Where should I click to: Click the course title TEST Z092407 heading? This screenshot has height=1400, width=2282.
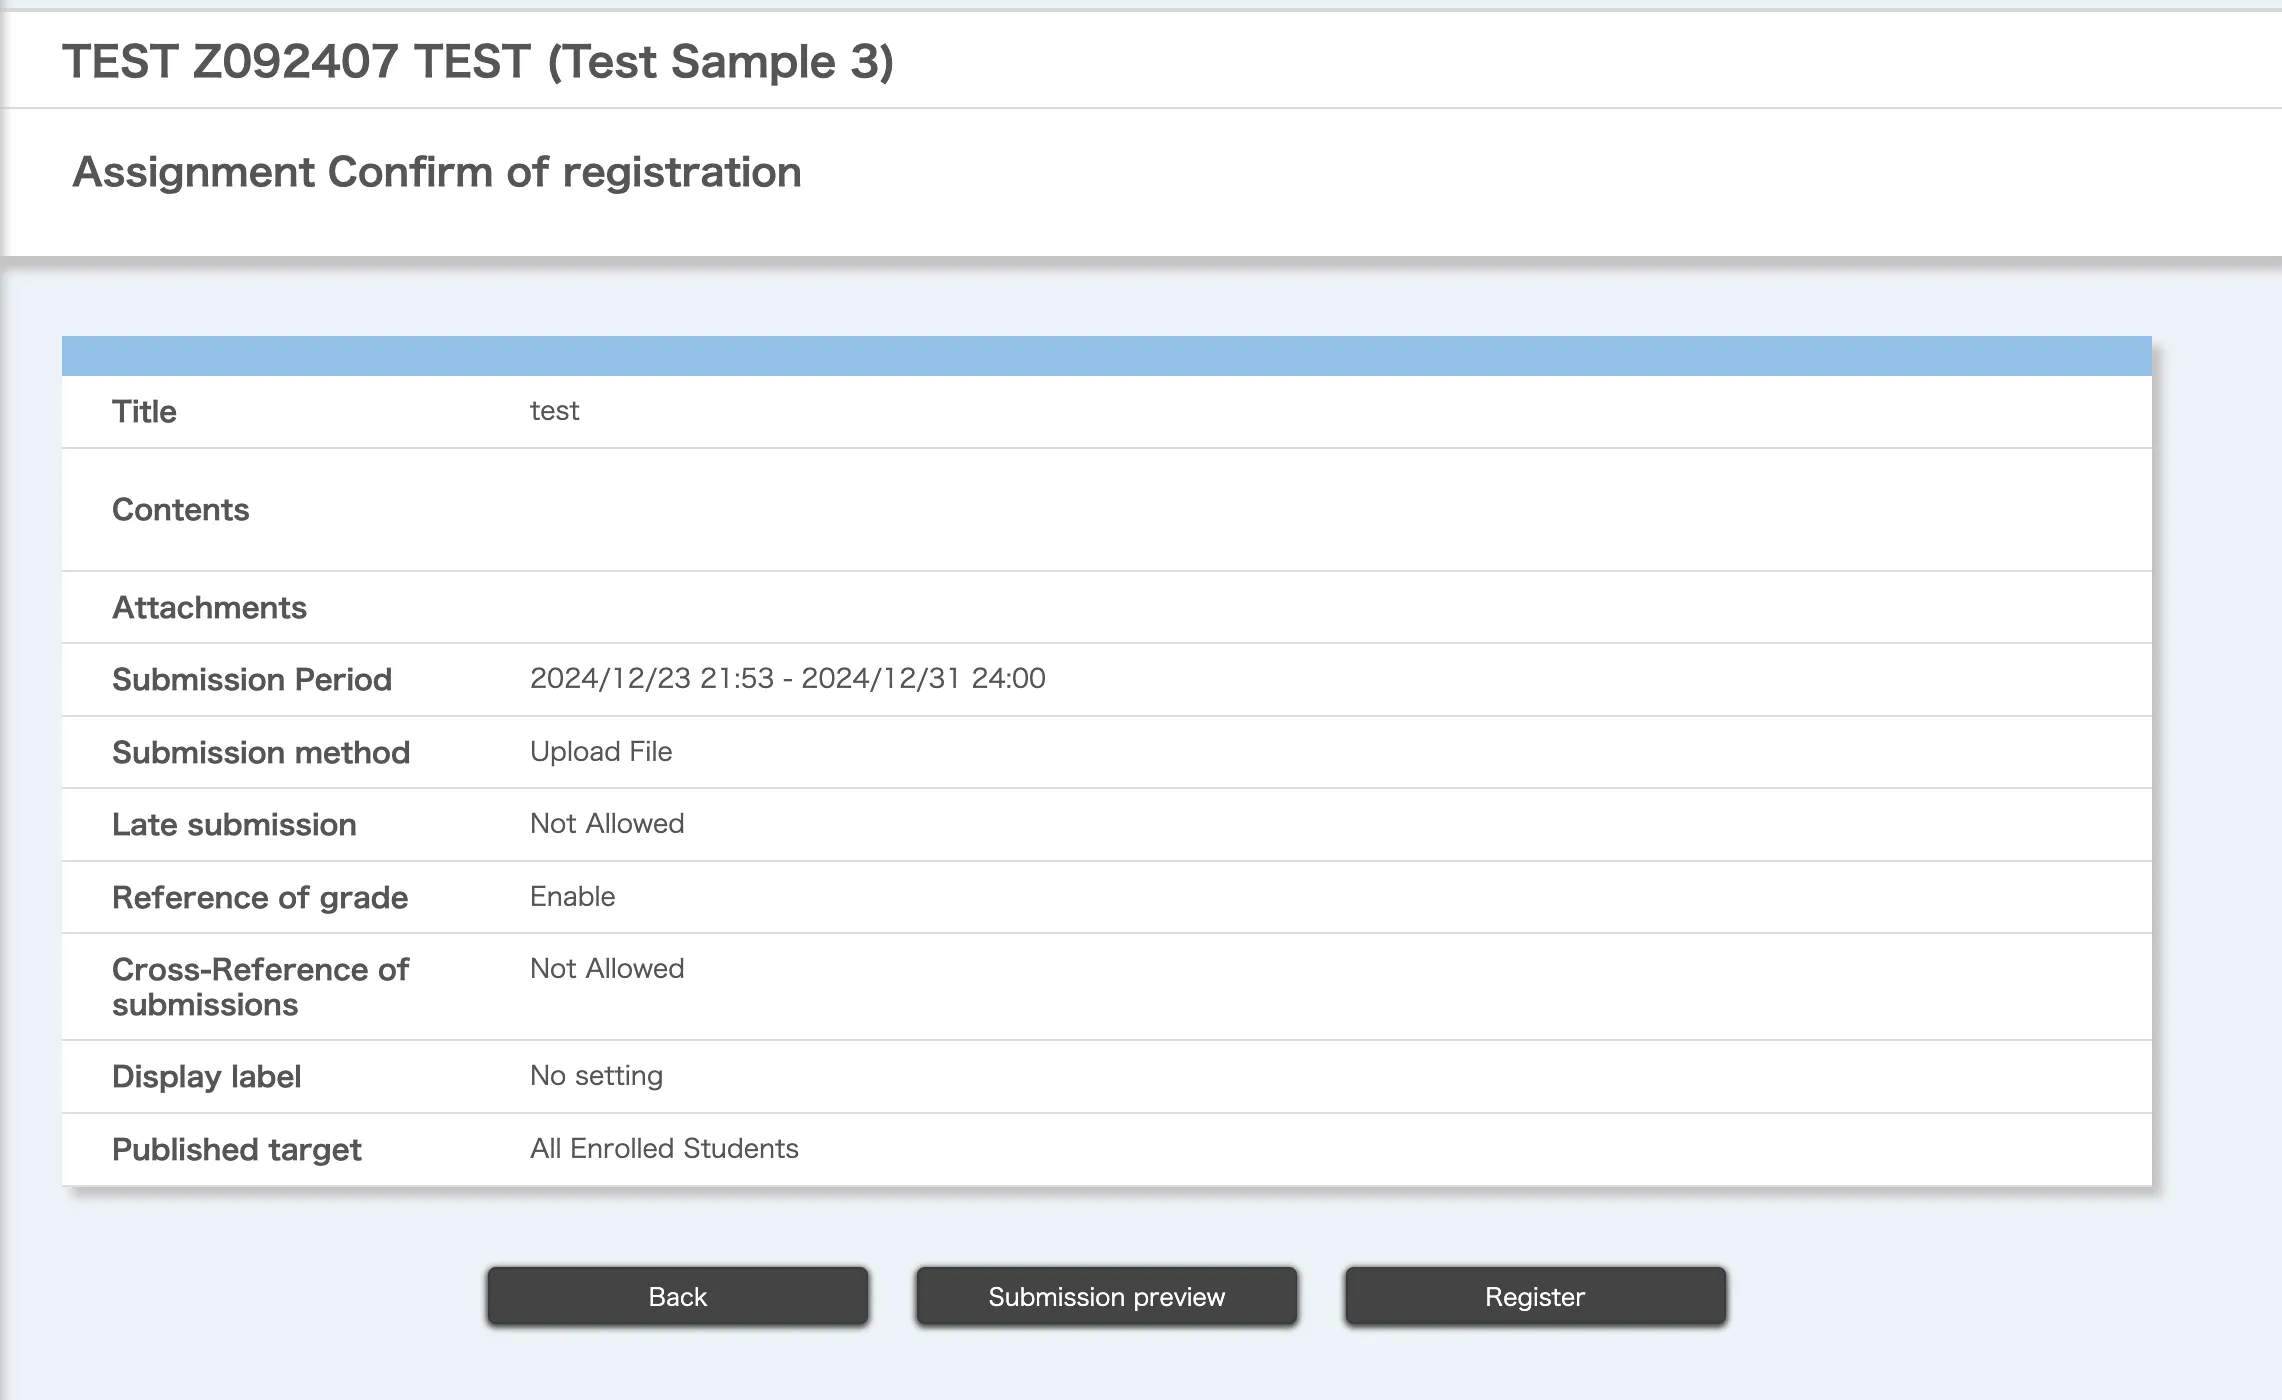point(477,62)
